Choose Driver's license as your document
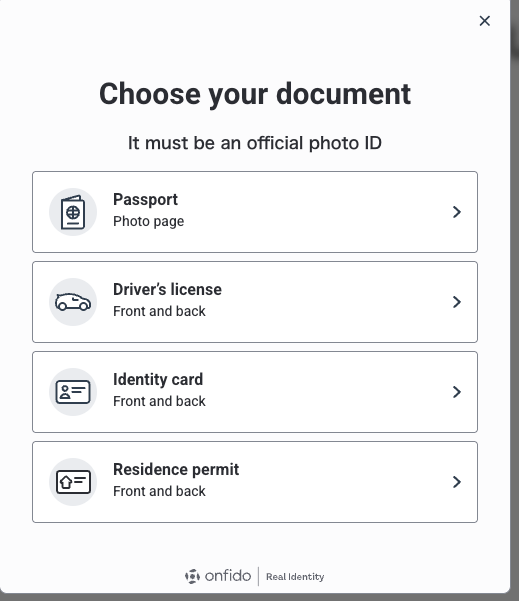519x601 pixels. [255, 302]
